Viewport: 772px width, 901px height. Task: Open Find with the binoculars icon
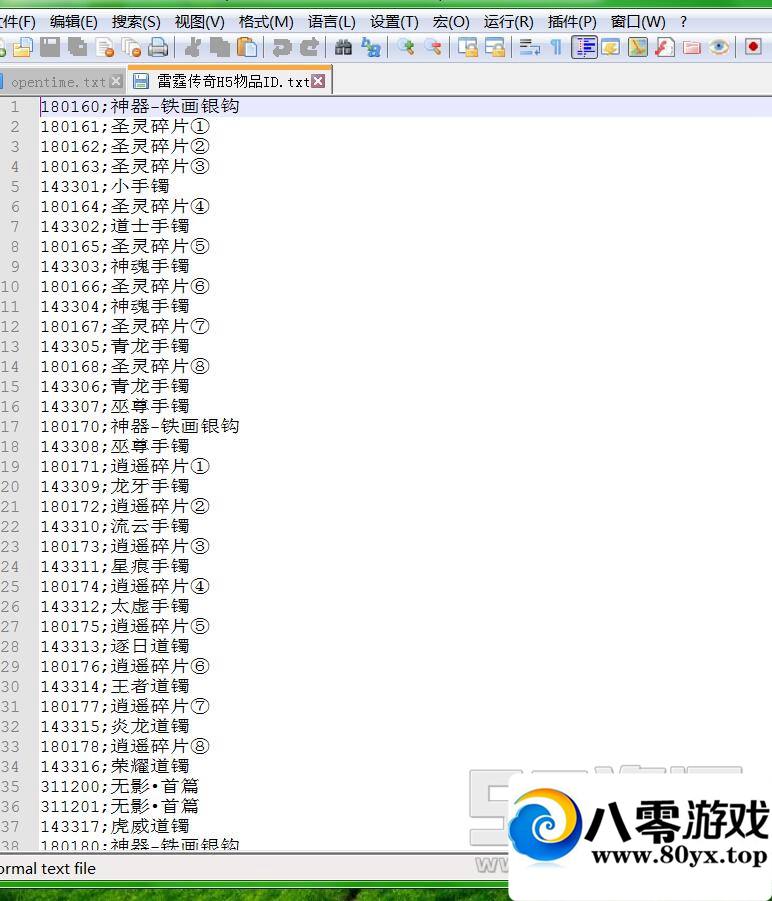(343, 47)
